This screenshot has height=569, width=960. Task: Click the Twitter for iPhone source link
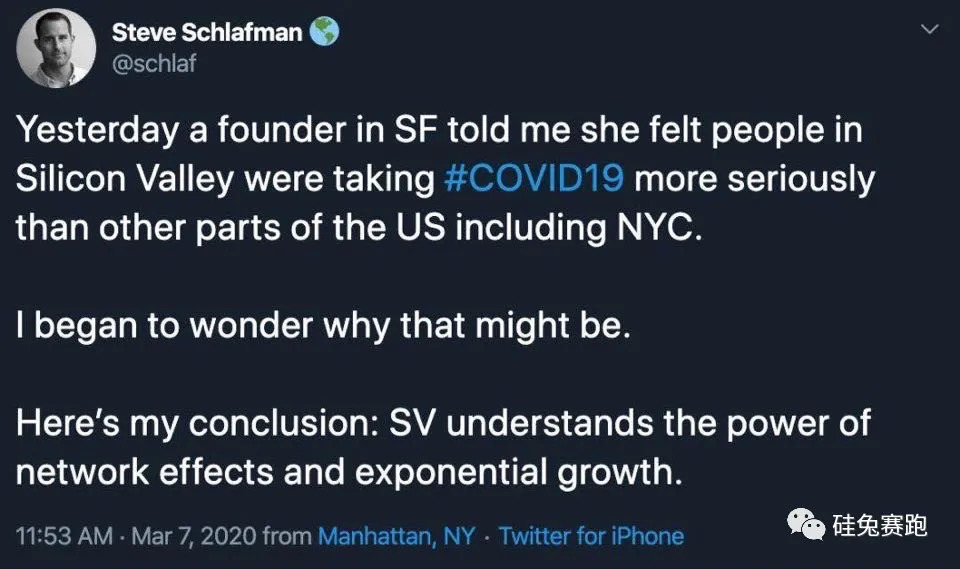pos(591,536)
